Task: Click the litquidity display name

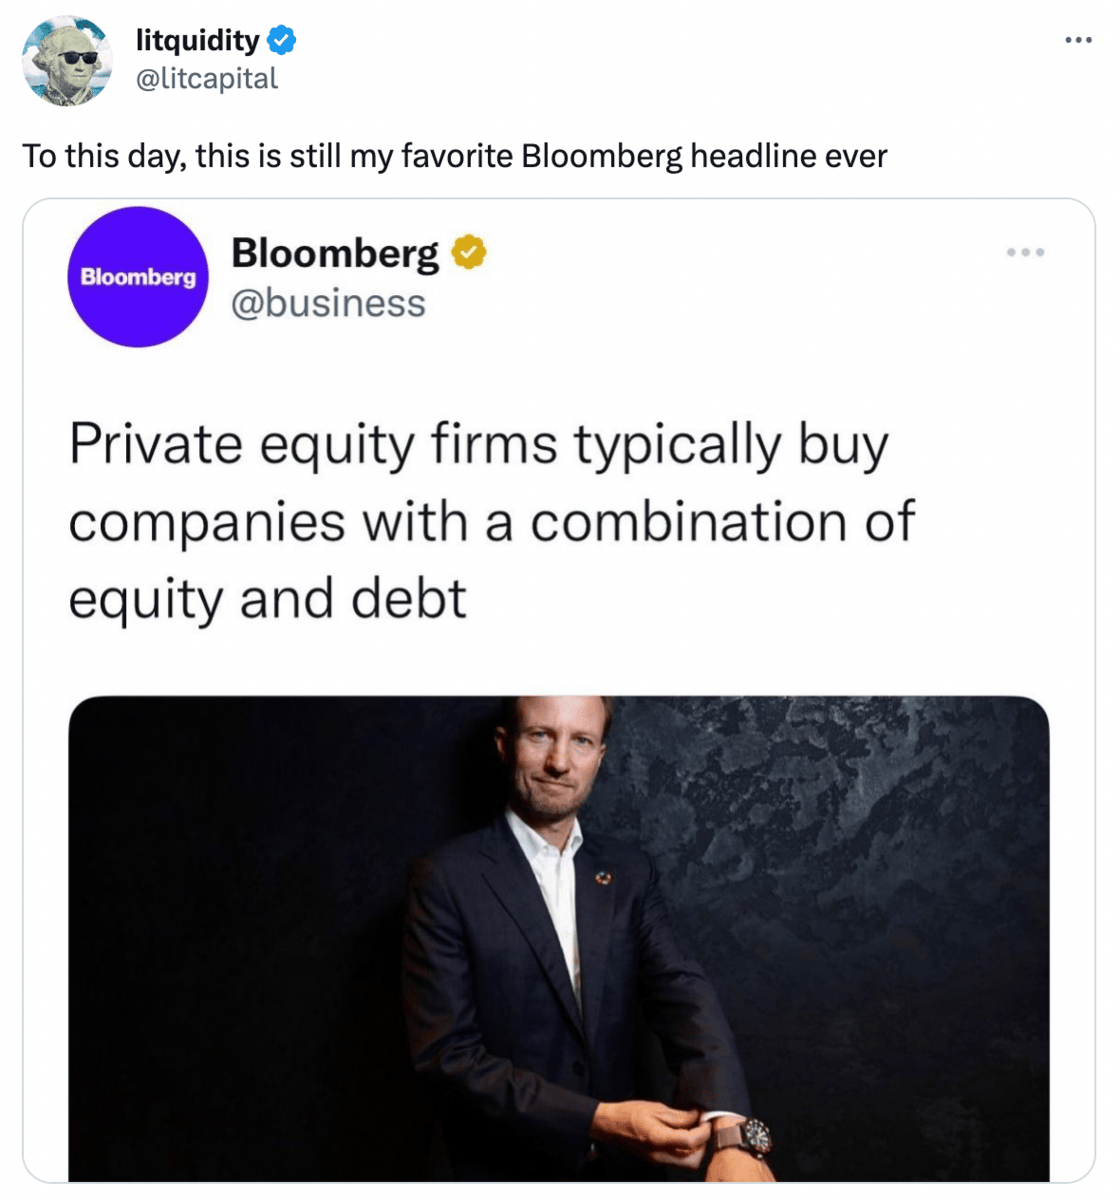Action: 197,41
